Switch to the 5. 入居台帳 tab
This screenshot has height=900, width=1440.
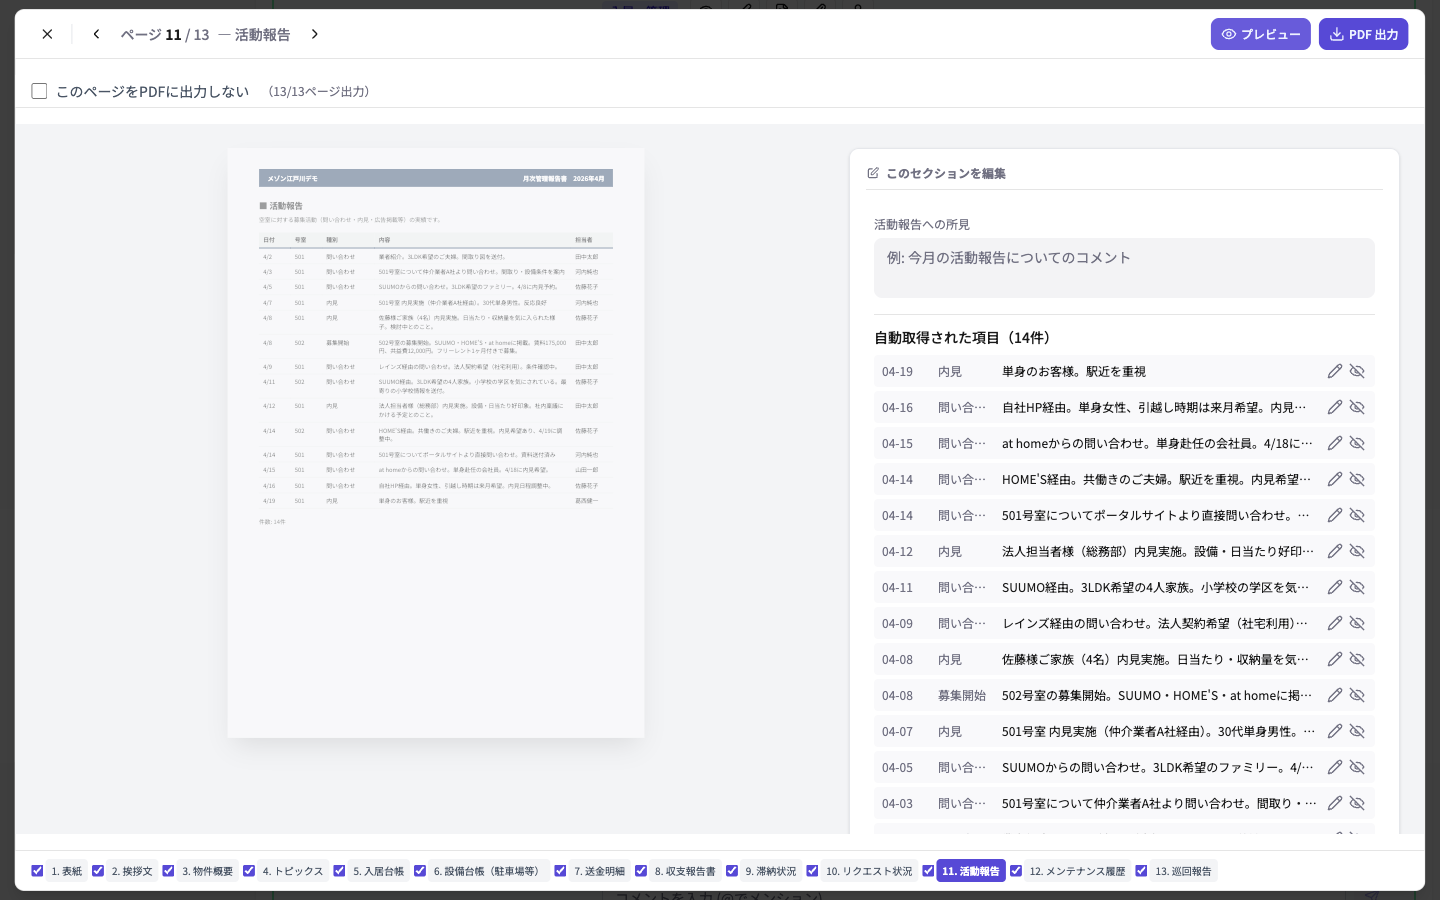pyautogui.click(x=378, y=871)
